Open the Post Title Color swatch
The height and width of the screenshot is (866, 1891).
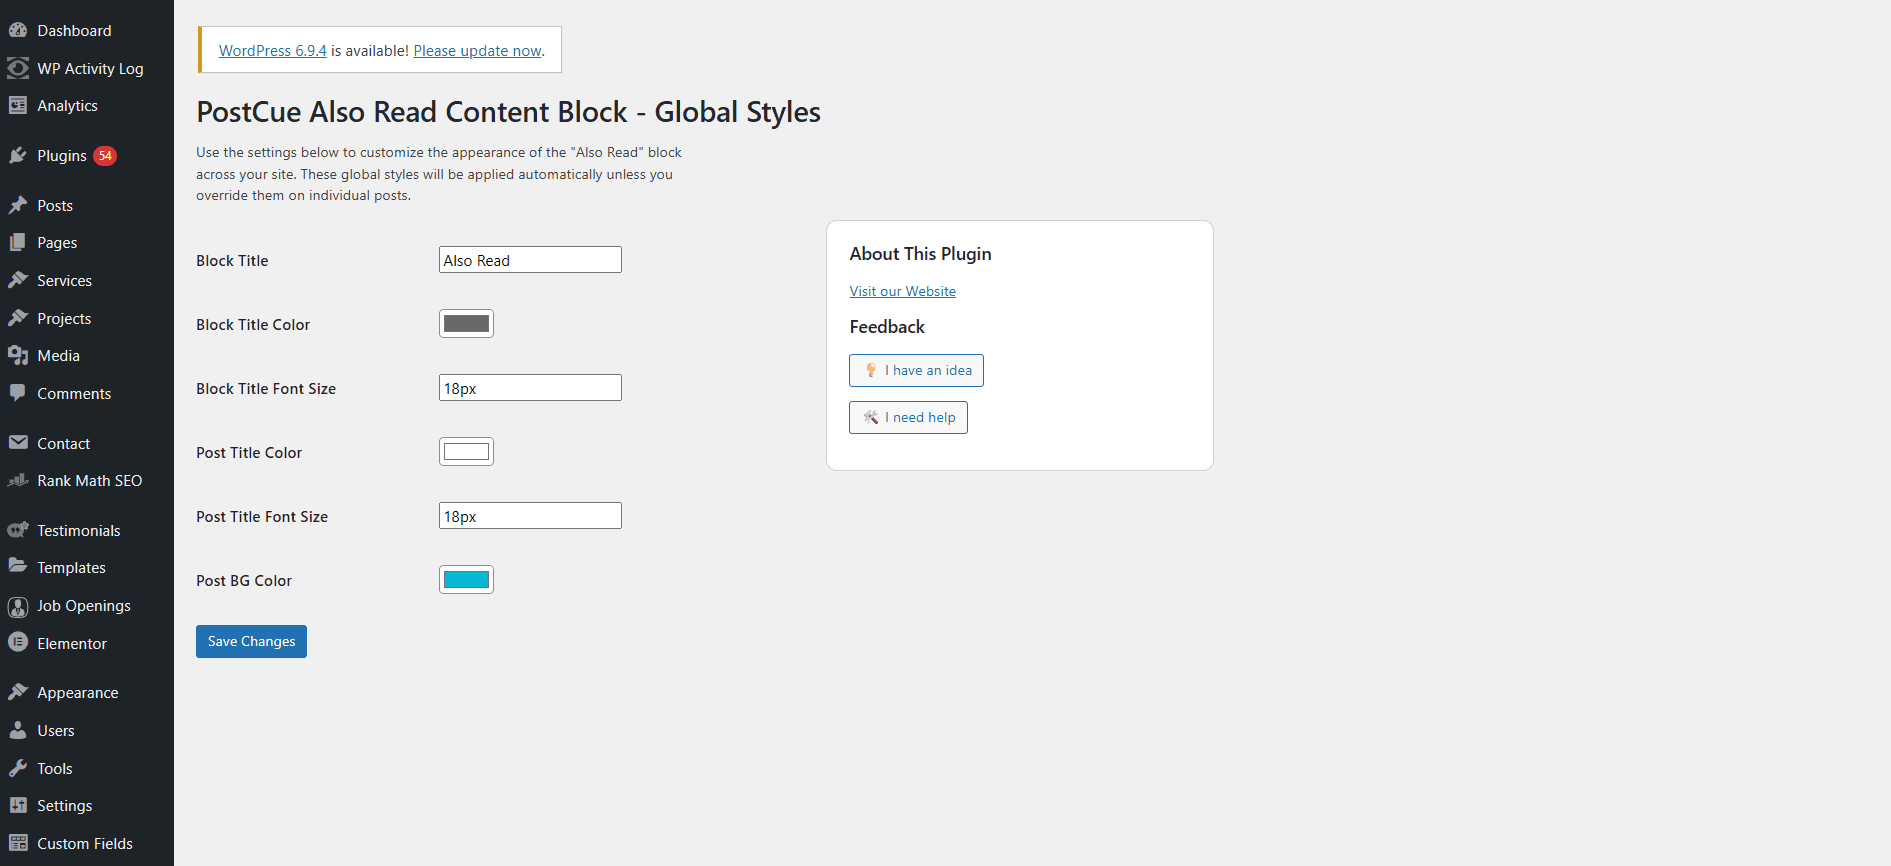coord(466,451)
